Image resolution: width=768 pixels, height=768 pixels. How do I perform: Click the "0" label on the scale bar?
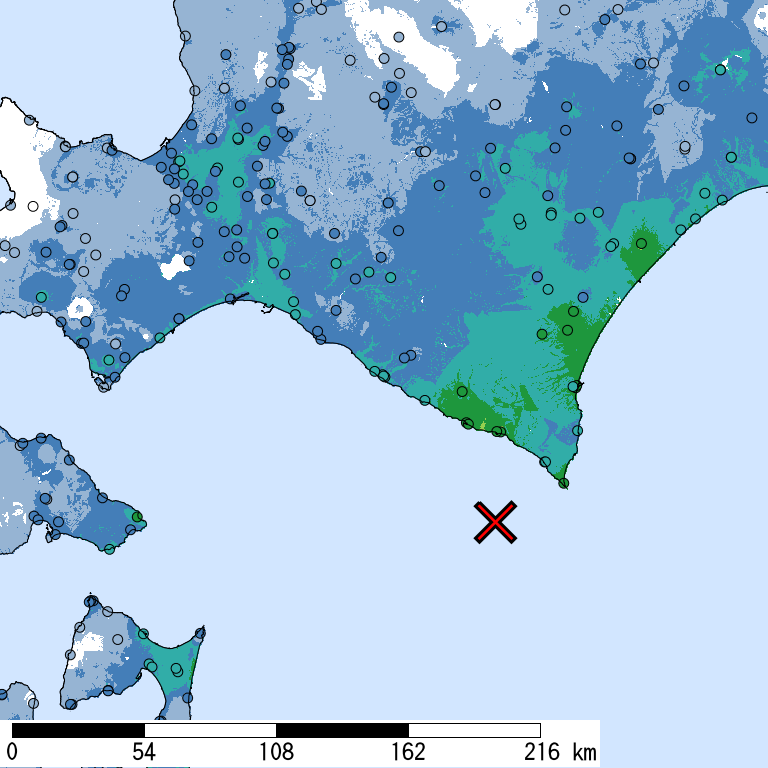(12, 752)
